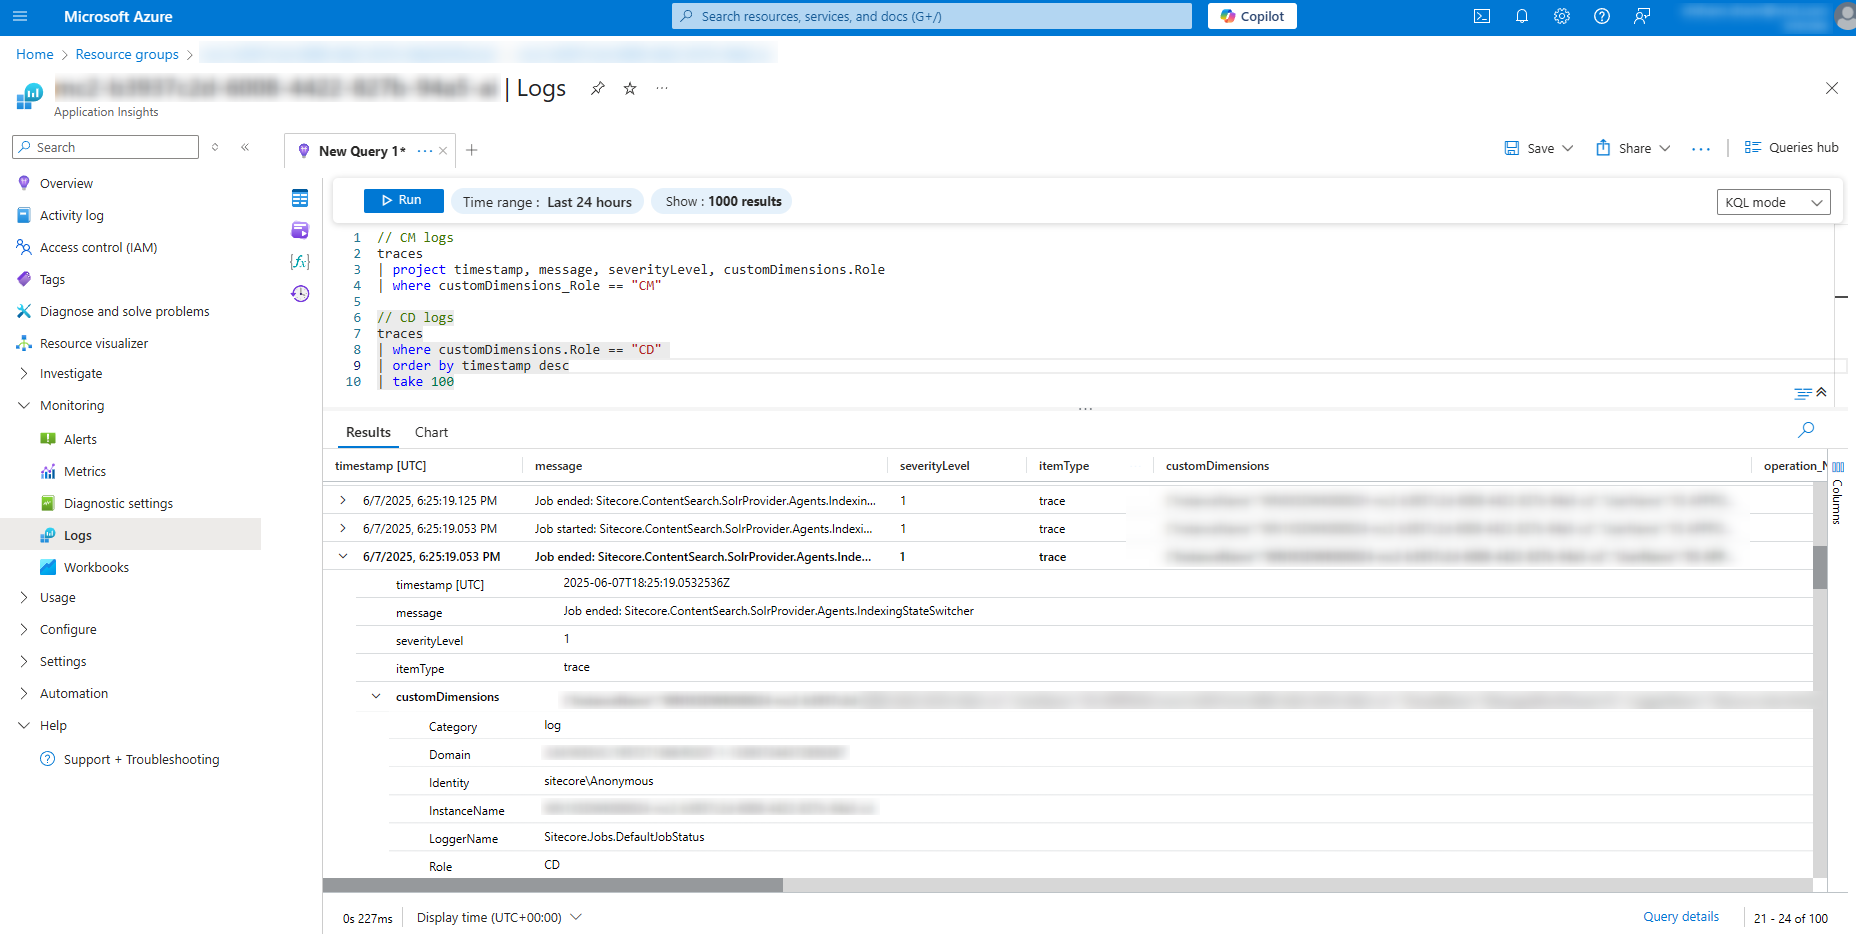Pin the Logs blade to dashboard
The width and height of the screenshot is (1856, 934).
pyautogui.click(x=597, y=88)
